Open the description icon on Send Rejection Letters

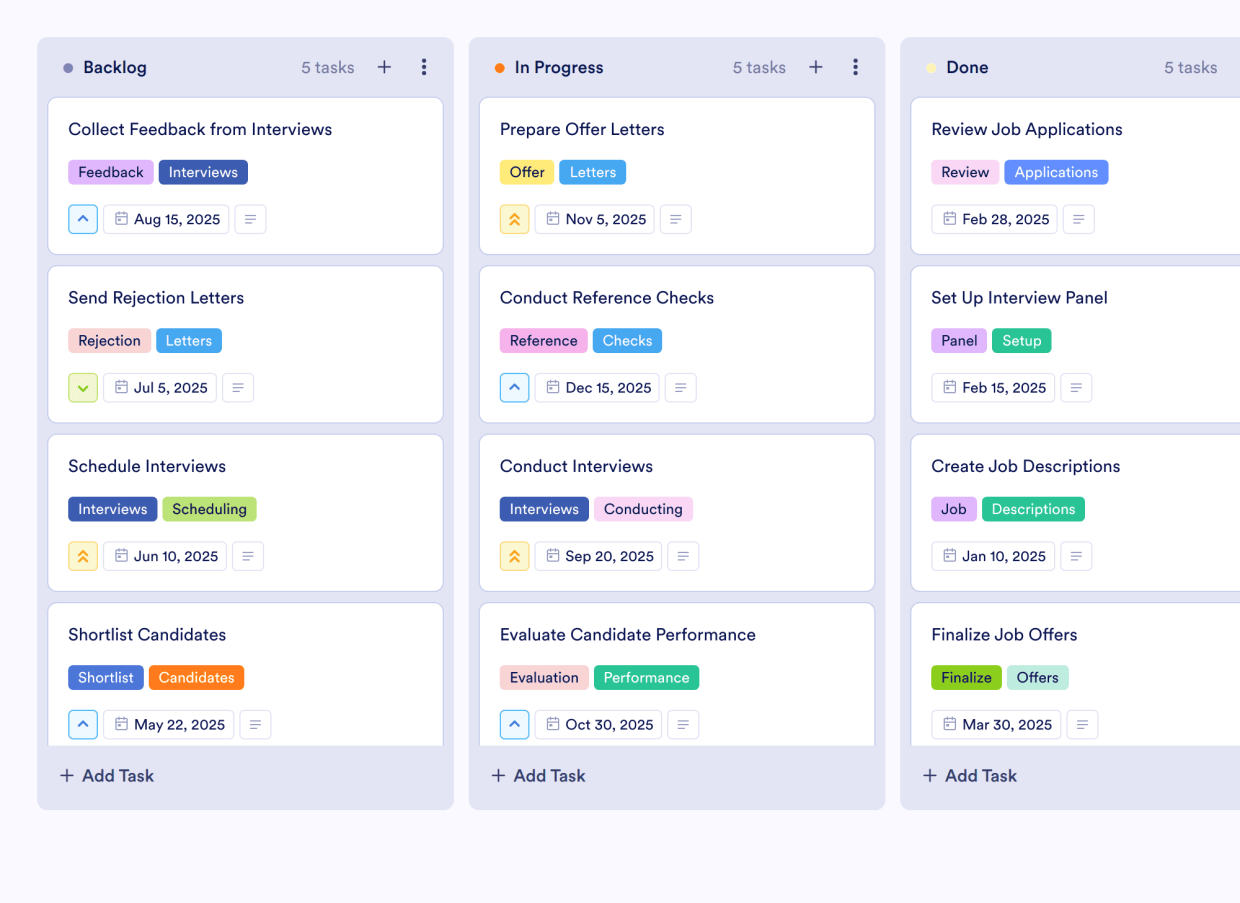coord(237,387)
